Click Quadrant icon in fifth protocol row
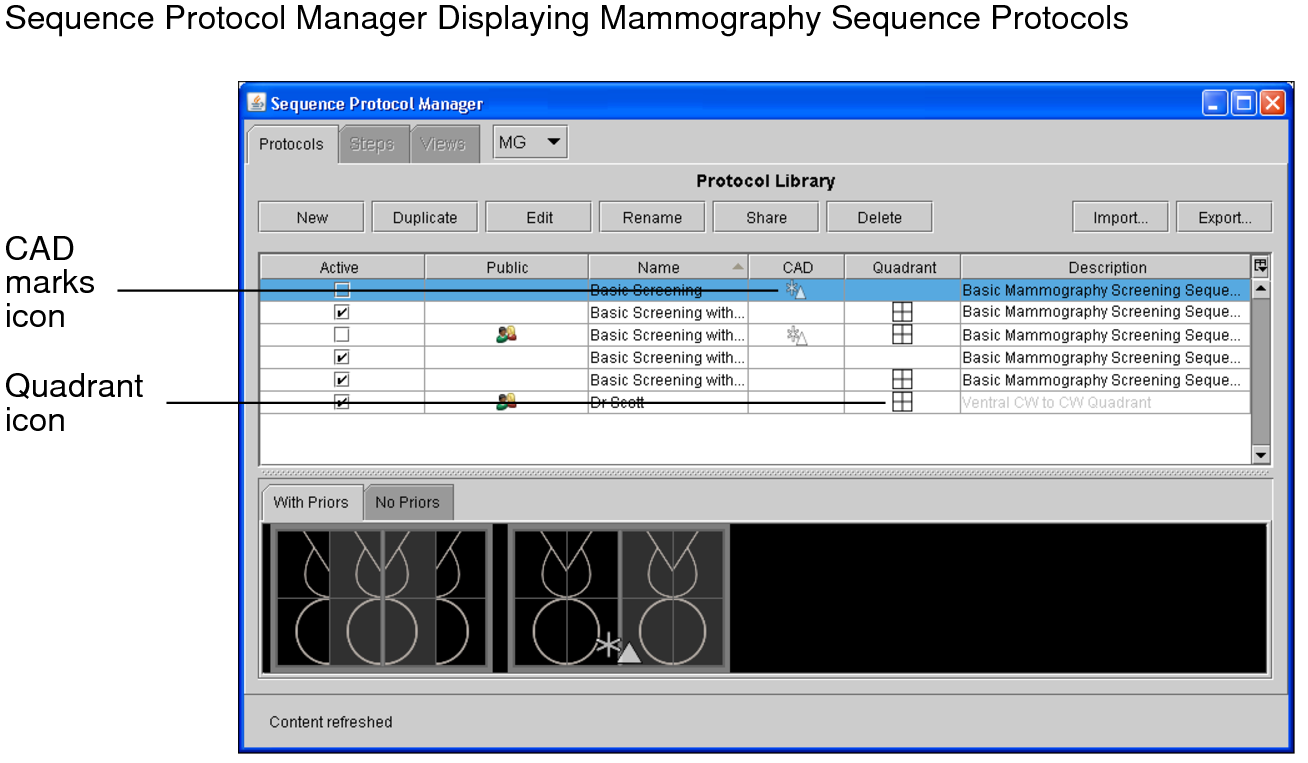The height and width of the screenshot is (763, 1308). pos(902,380)
